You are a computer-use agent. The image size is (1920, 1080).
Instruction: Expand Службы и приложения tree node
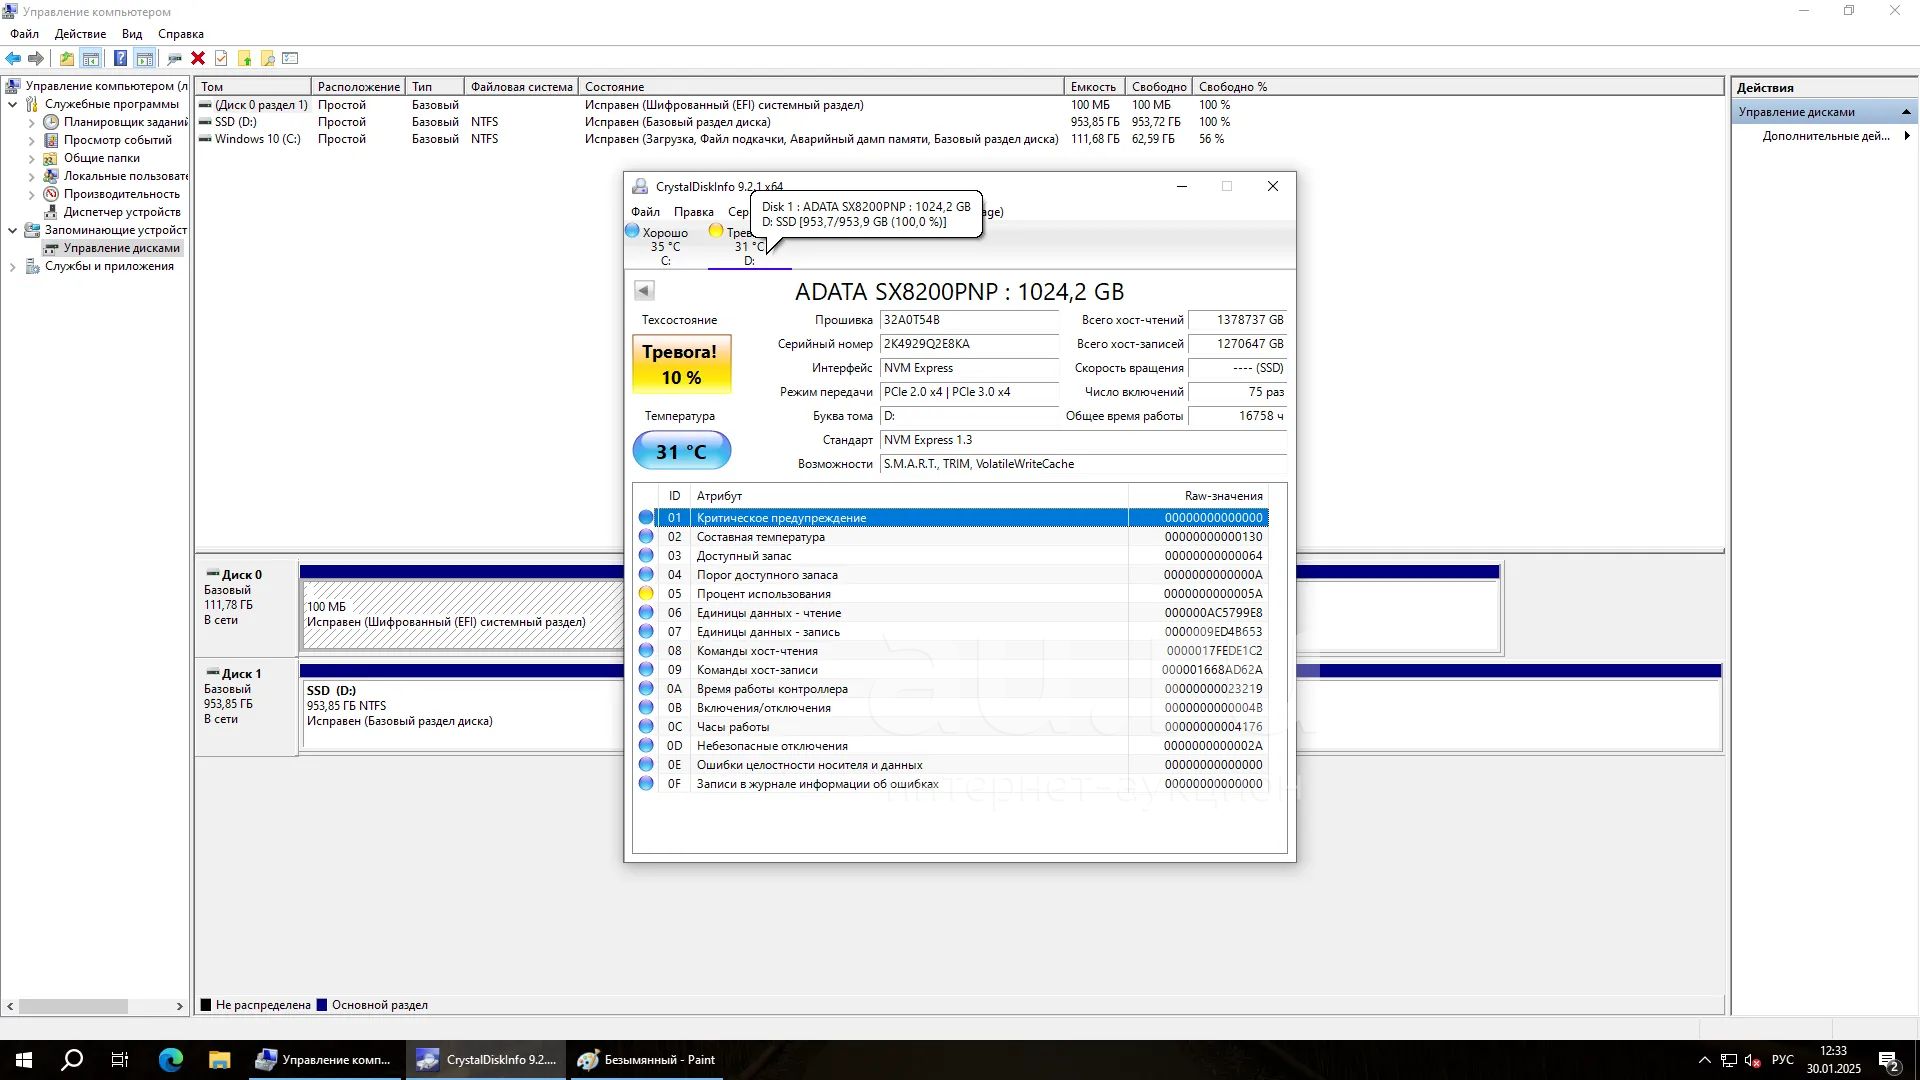tap(13, 266)
